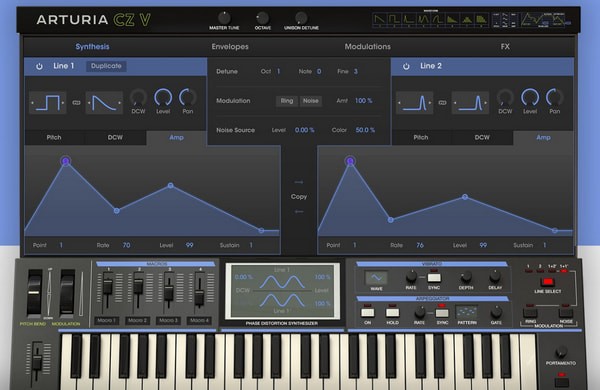Toggle the Vibrato Sync button
The height and width of the screenshot is (390, 600).
click(434, 277)
